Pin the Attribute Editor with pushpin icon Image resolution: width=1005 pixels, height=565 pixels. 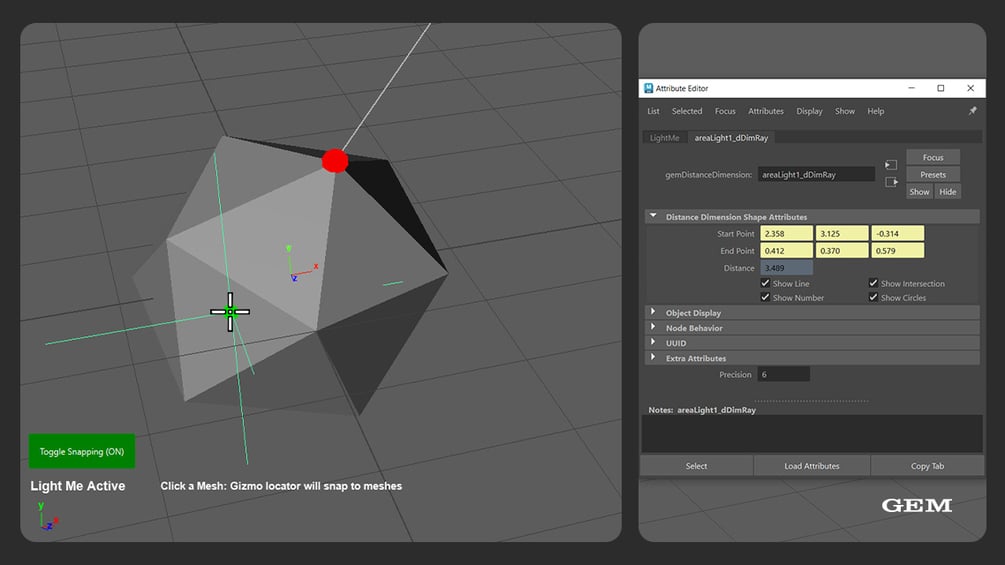[x=972, y=111]
